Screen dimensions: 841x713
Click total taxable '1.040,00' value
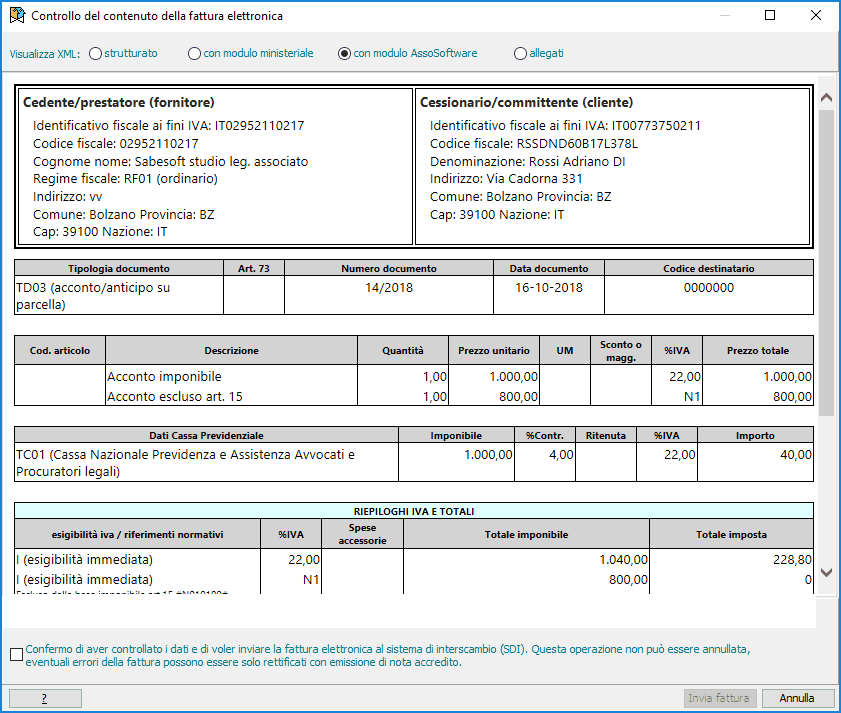(623, 560)
